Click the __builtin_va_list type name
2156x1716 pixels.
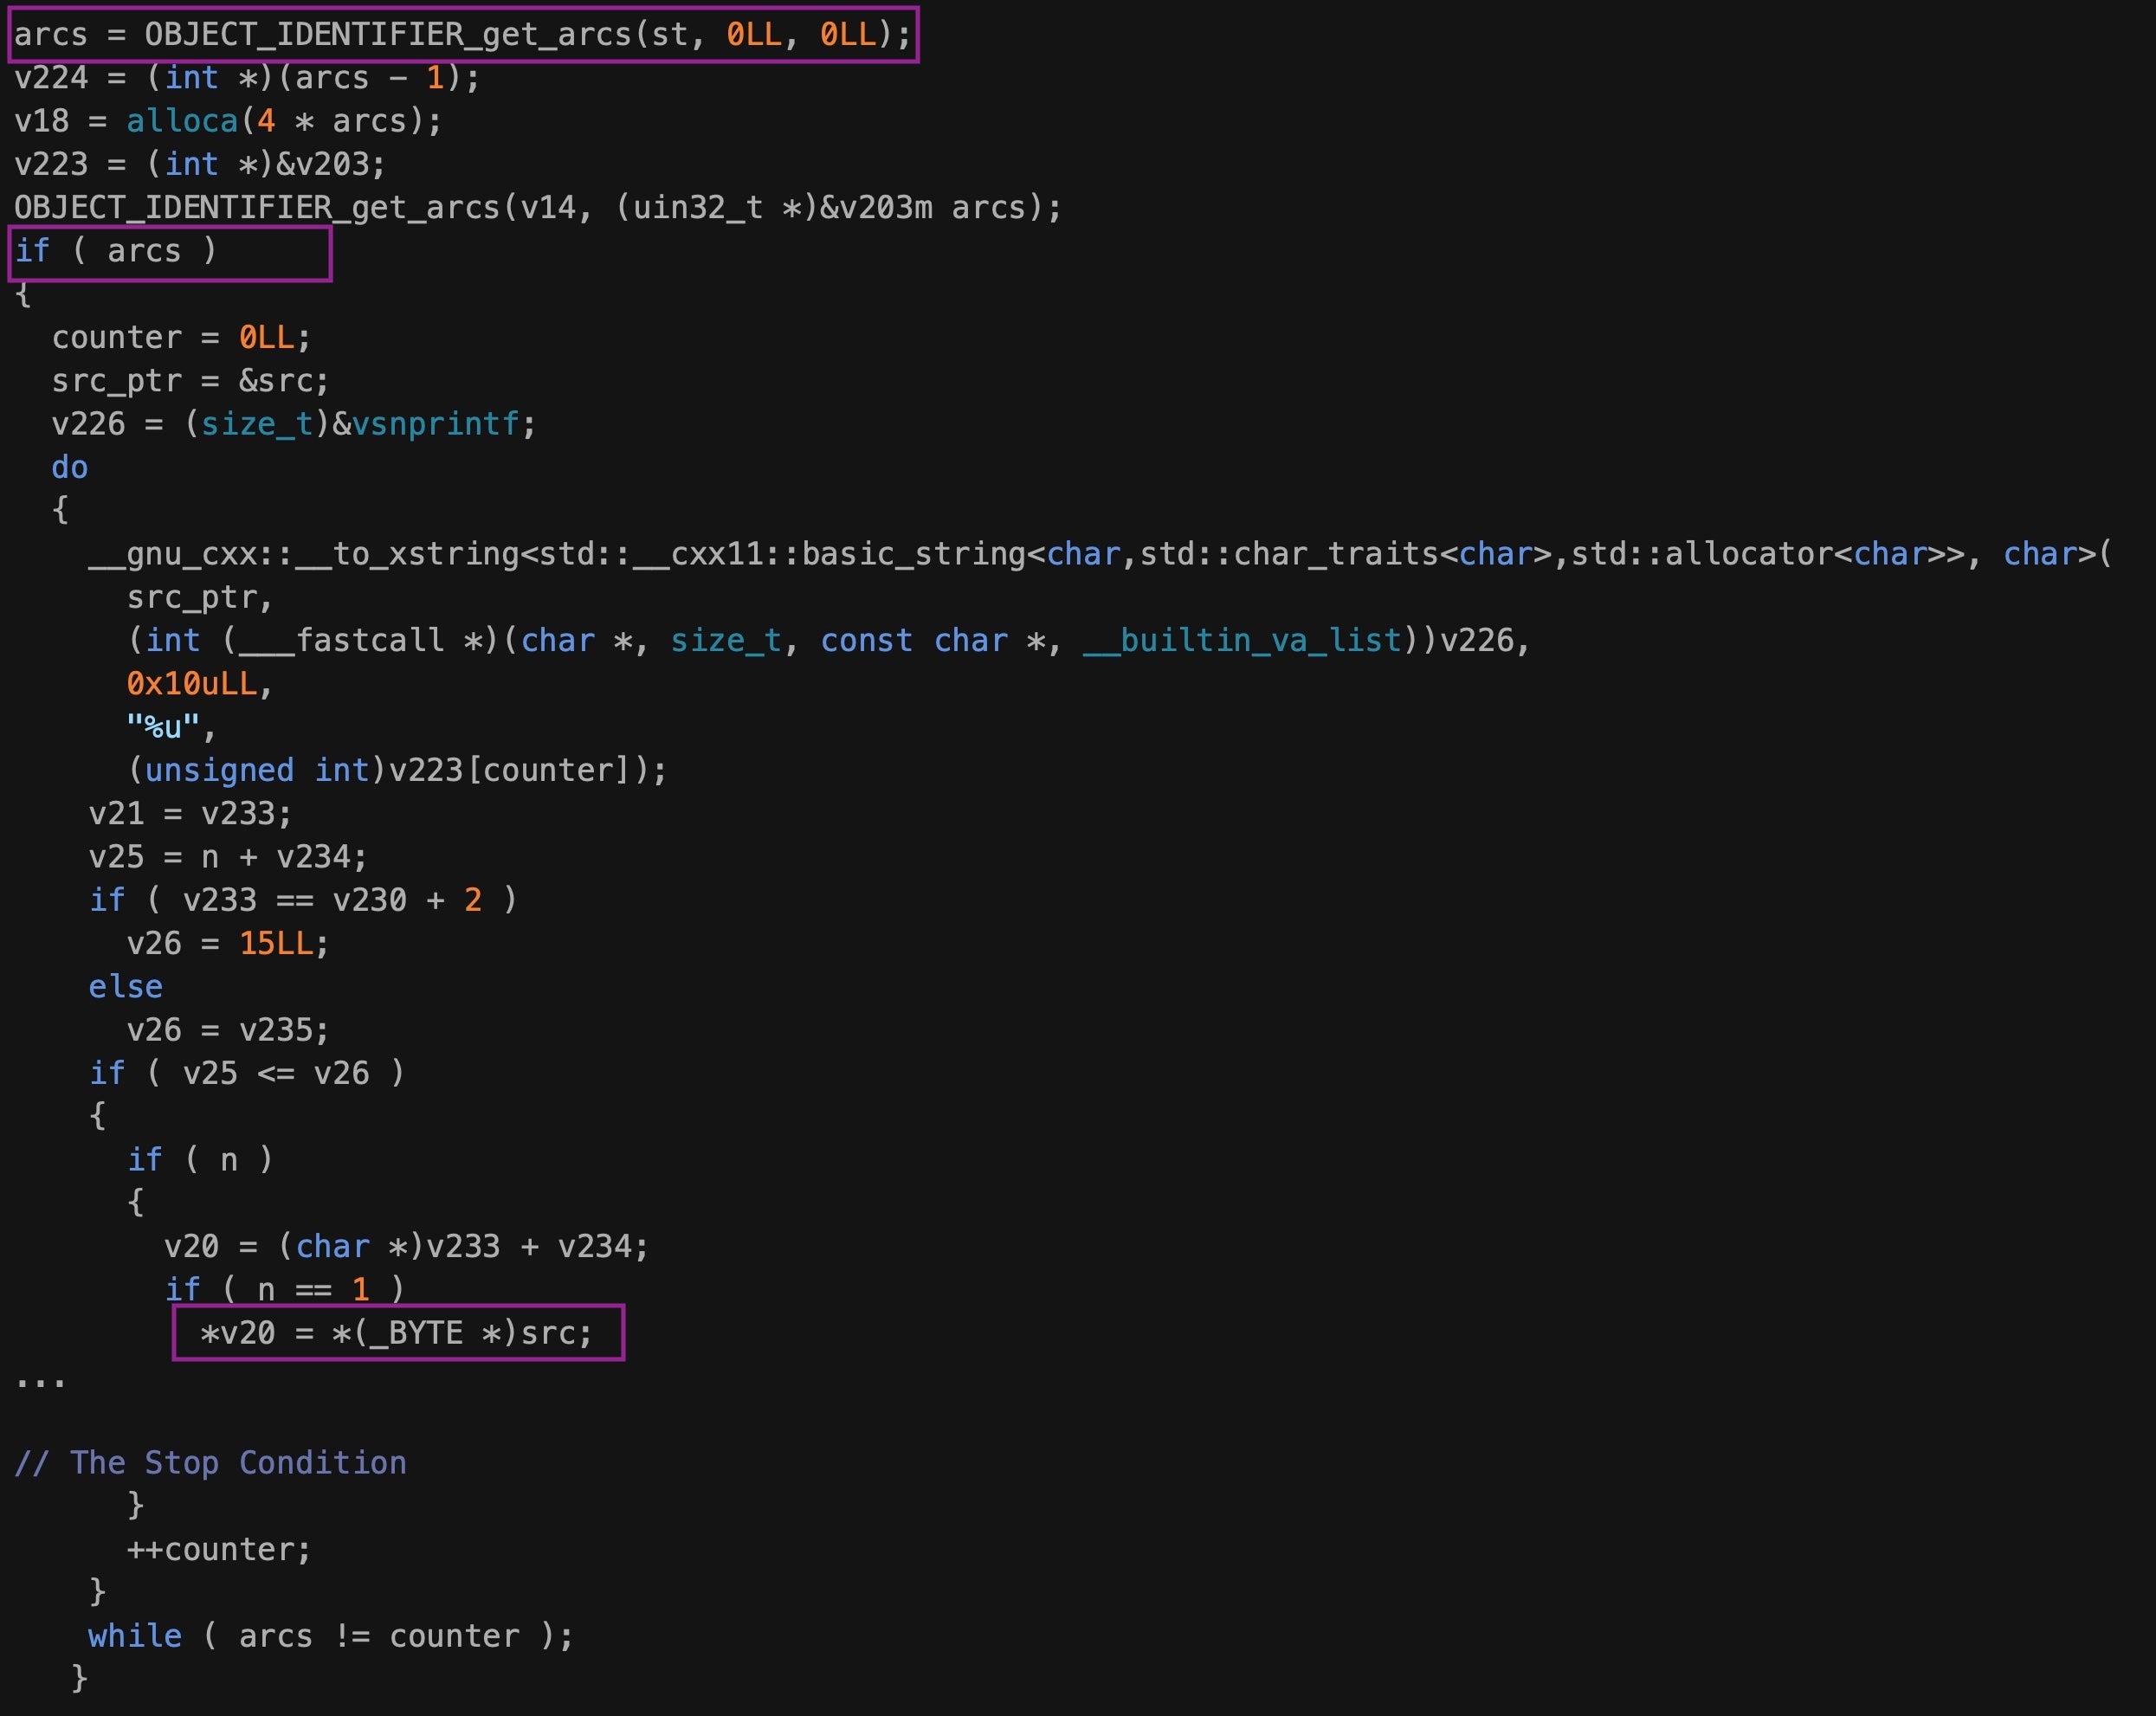point(1242,640)
